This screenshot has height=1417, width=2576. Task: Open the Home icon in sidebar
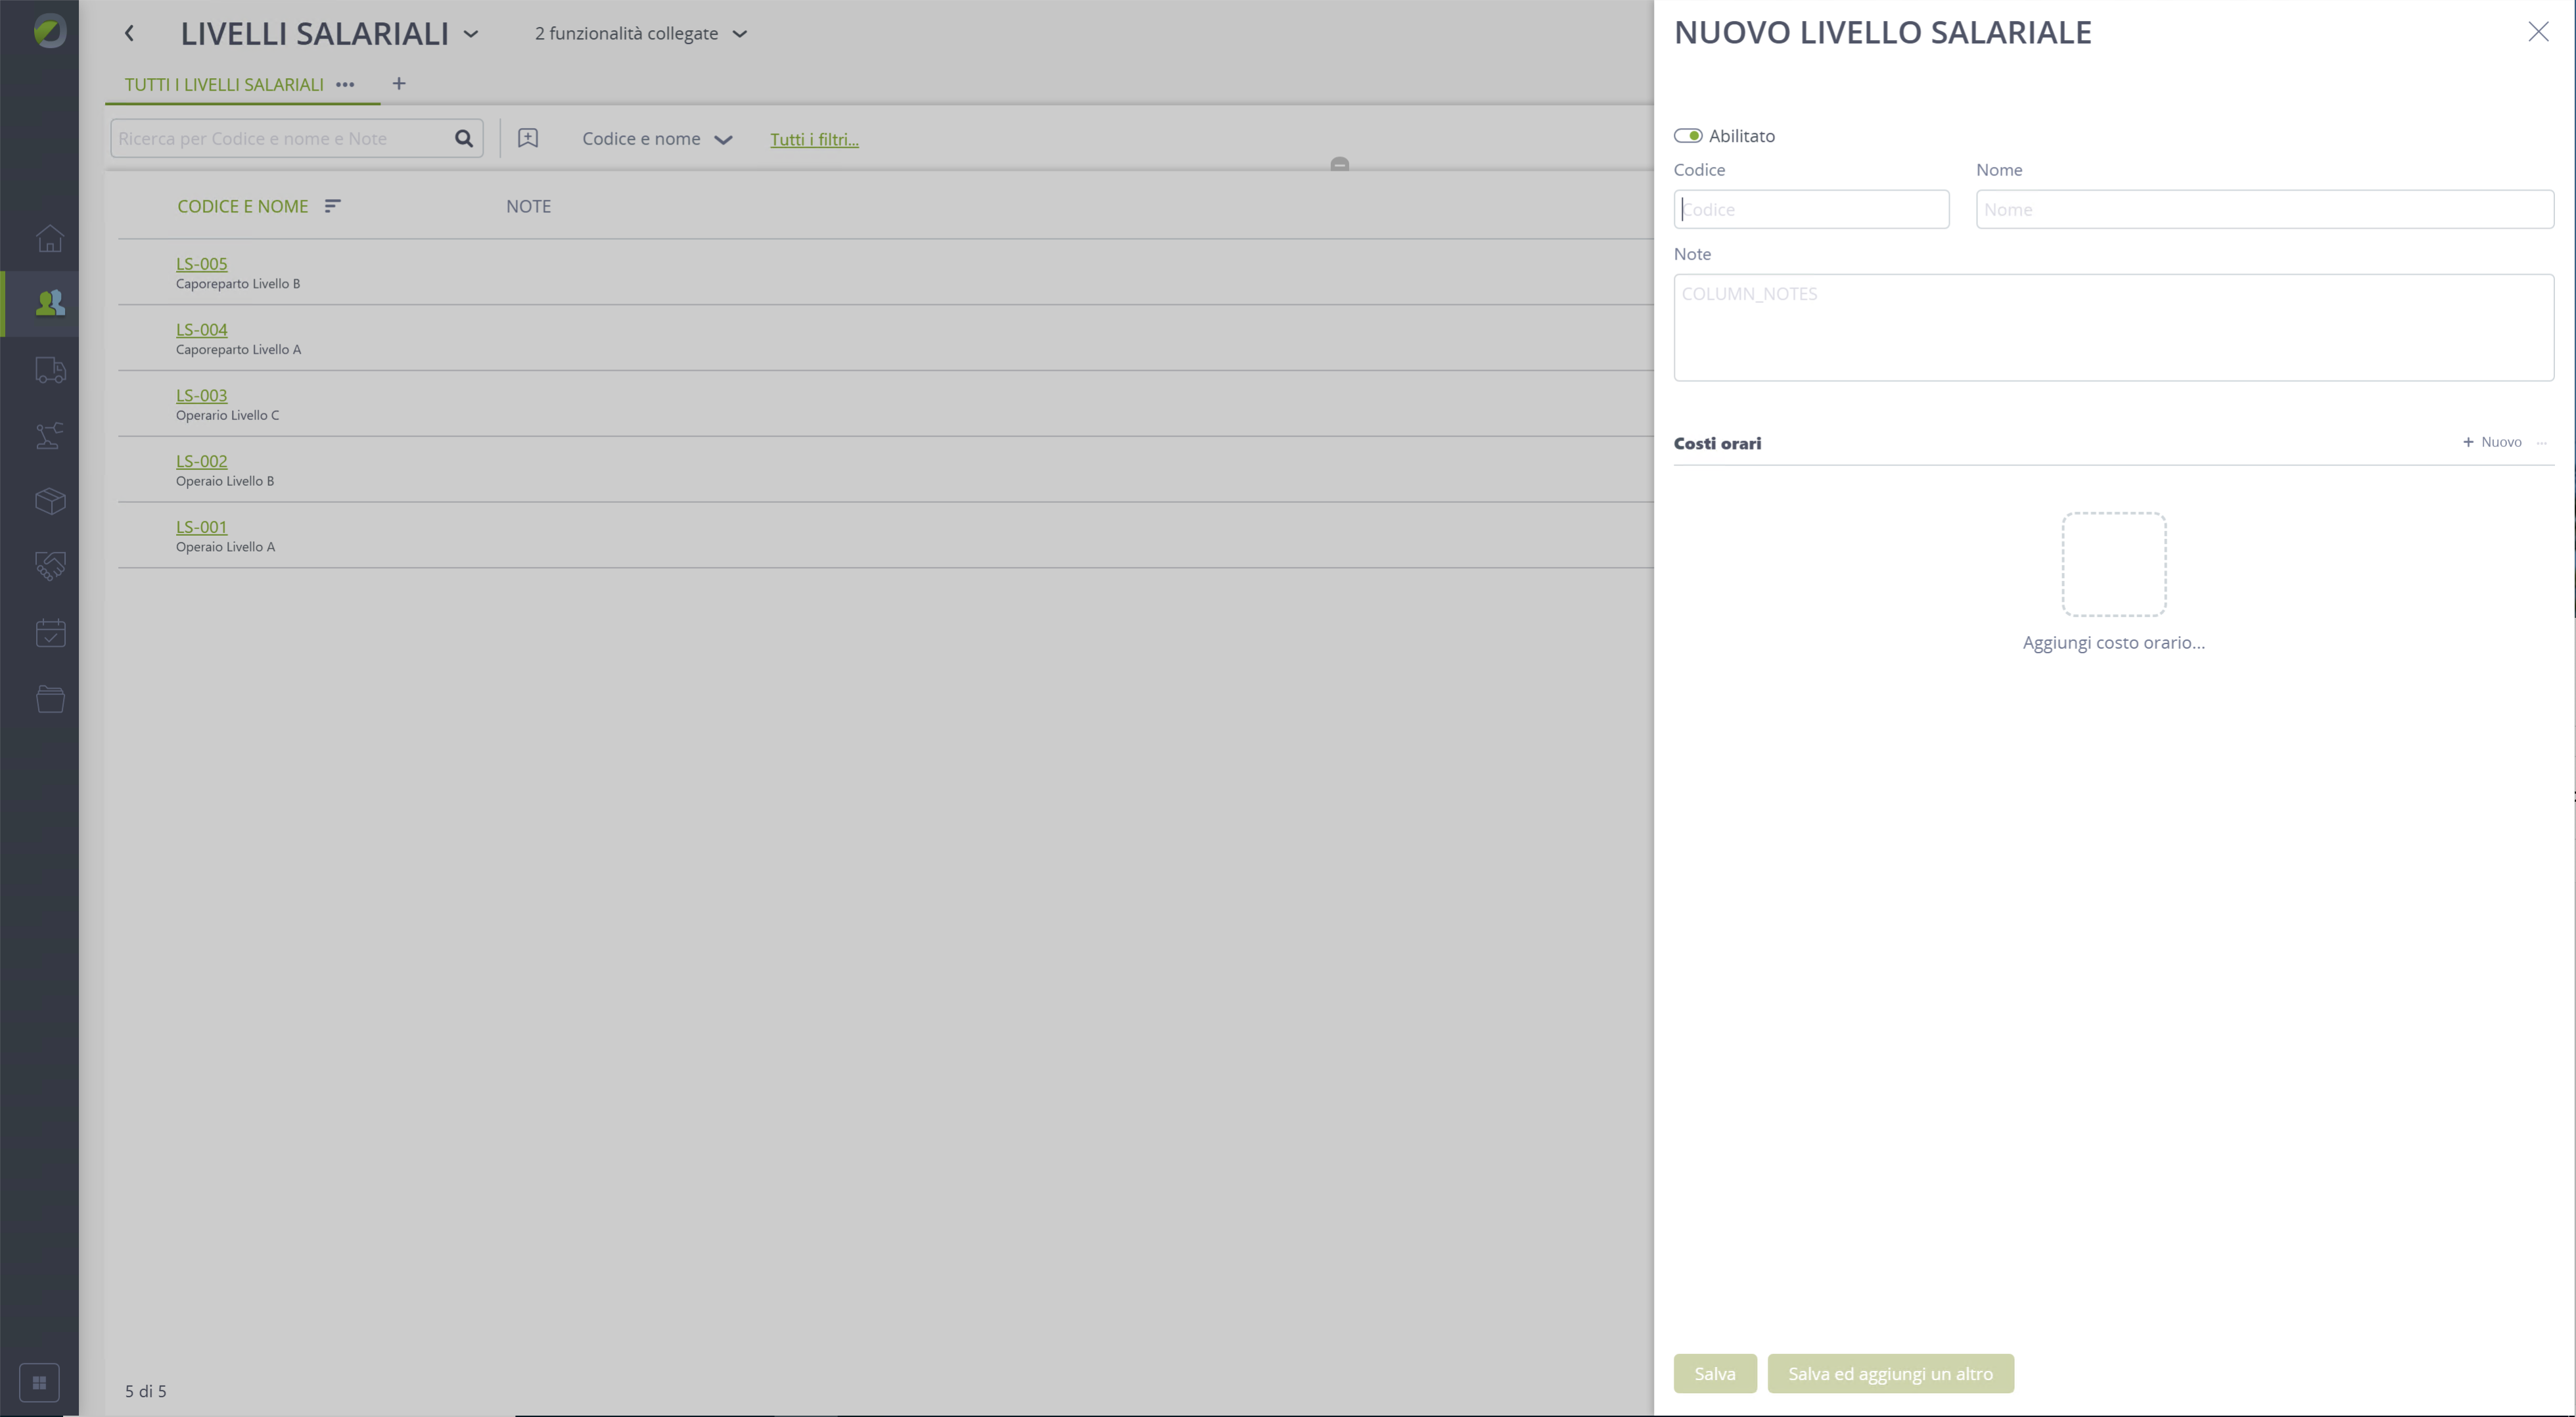point(50,239)
